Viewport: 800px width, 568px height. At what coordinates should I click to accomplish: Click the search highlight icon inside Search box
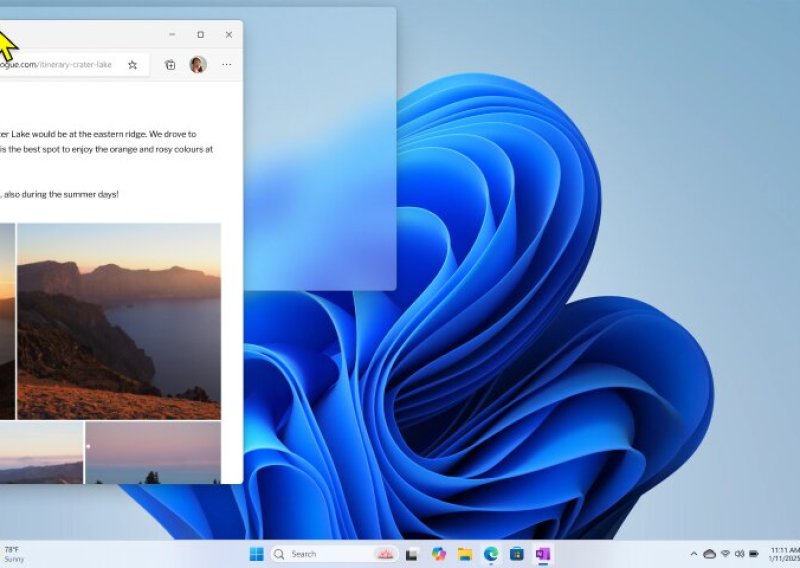click(x=385, y=554)
